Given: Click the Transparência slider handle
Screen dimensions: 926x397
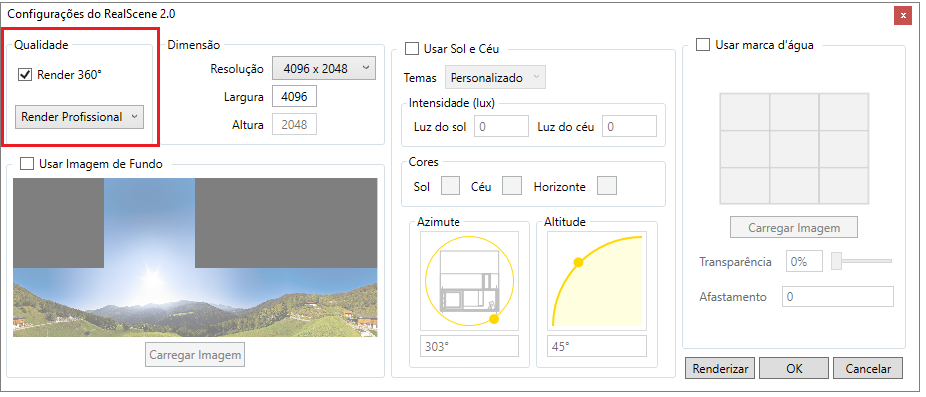Looking at the screenshot, I should 836,261.
